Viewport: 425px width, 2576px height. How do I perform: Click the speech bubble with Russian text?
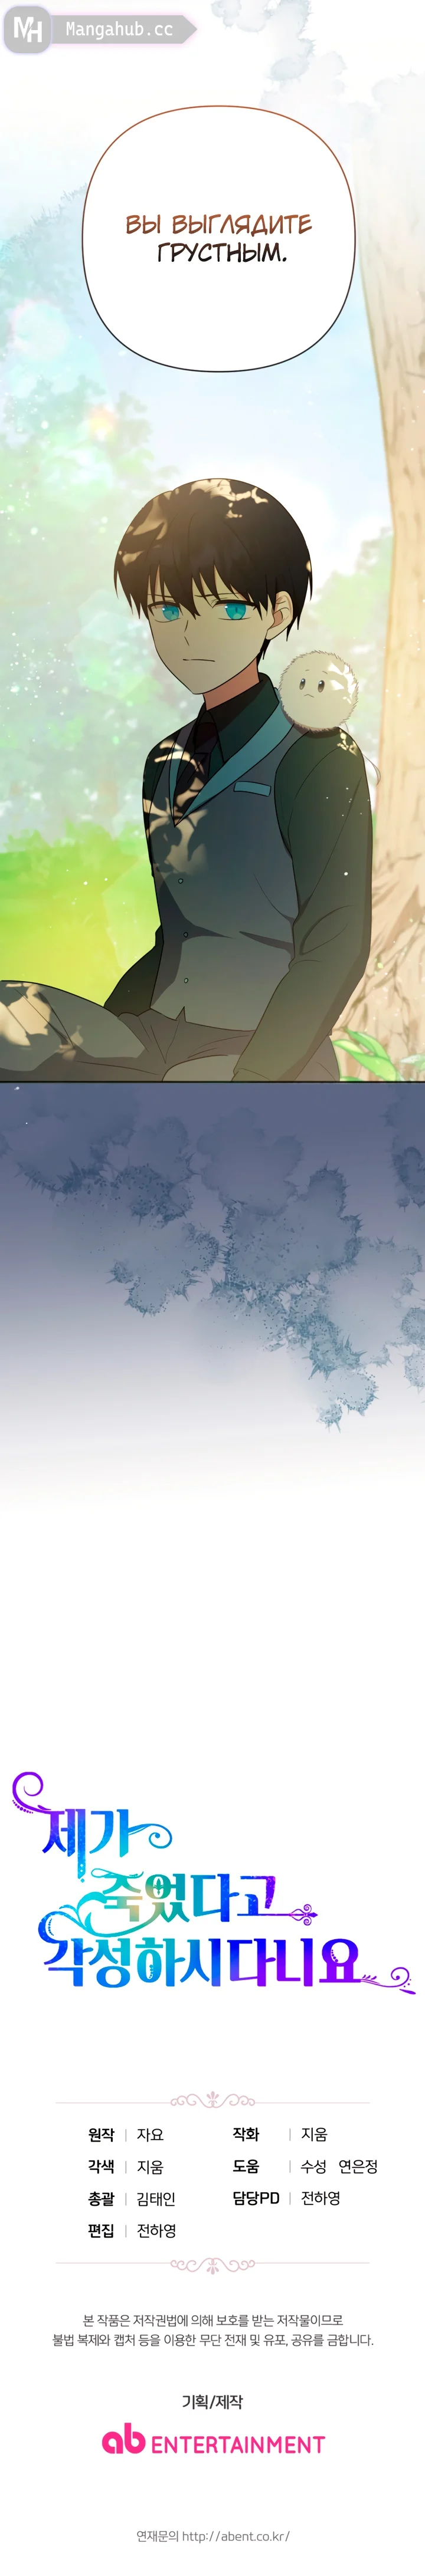[x=218, y=237]
